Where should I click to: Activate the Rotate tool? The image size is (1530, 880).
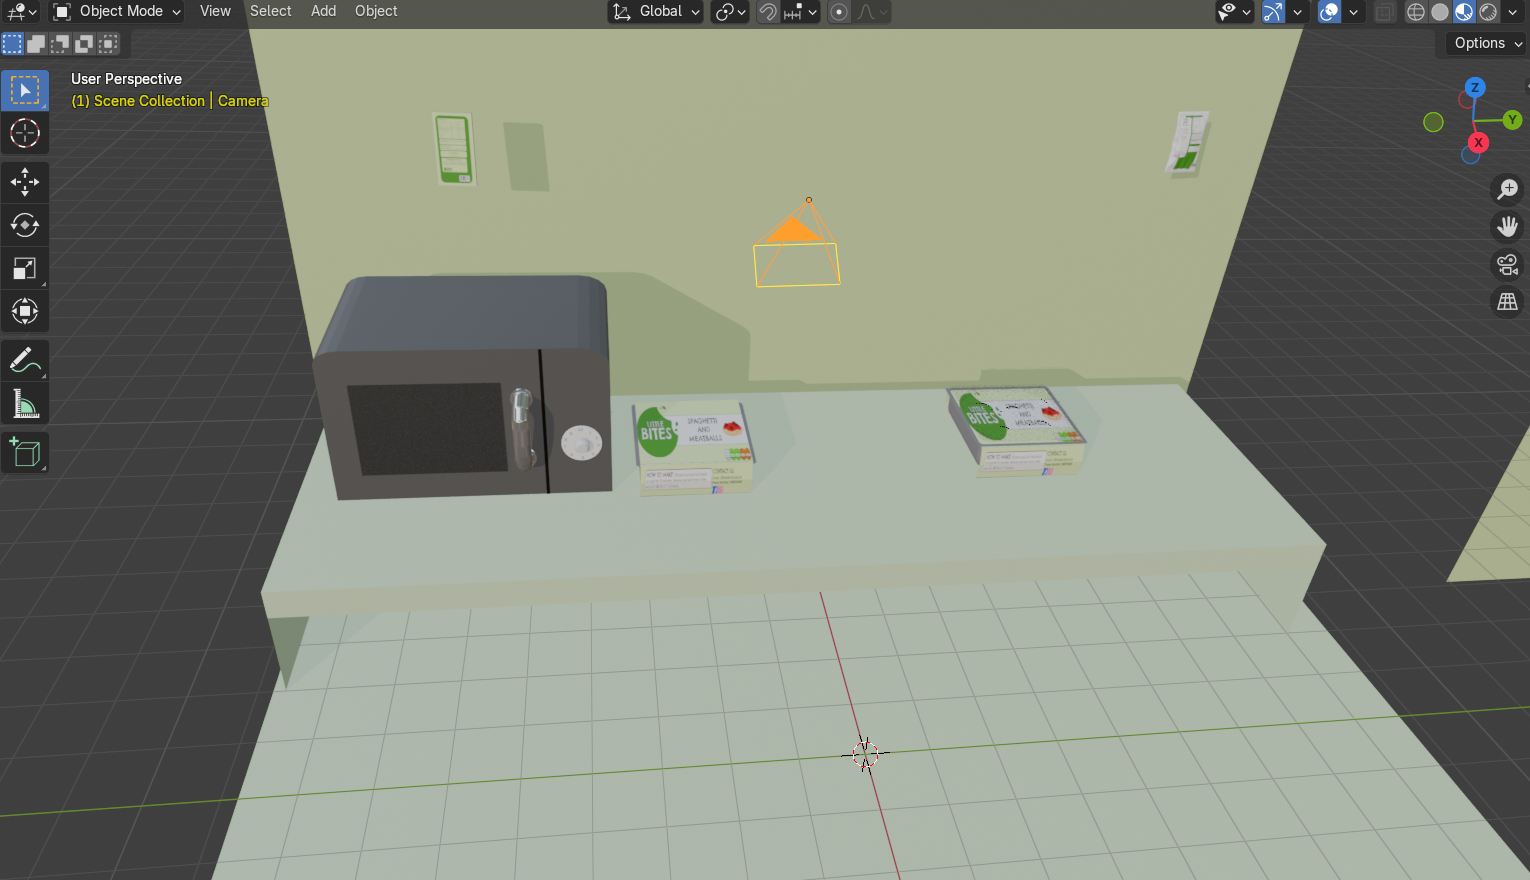25,225
